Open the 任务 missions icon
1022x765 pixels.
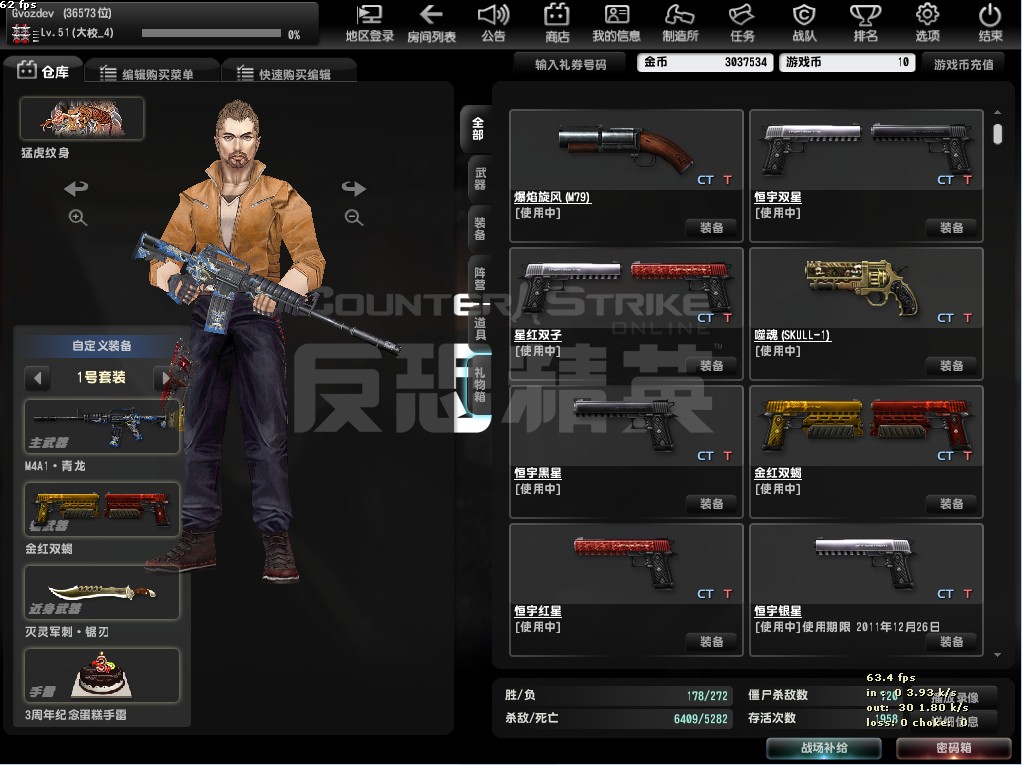[x=742, y=23]
